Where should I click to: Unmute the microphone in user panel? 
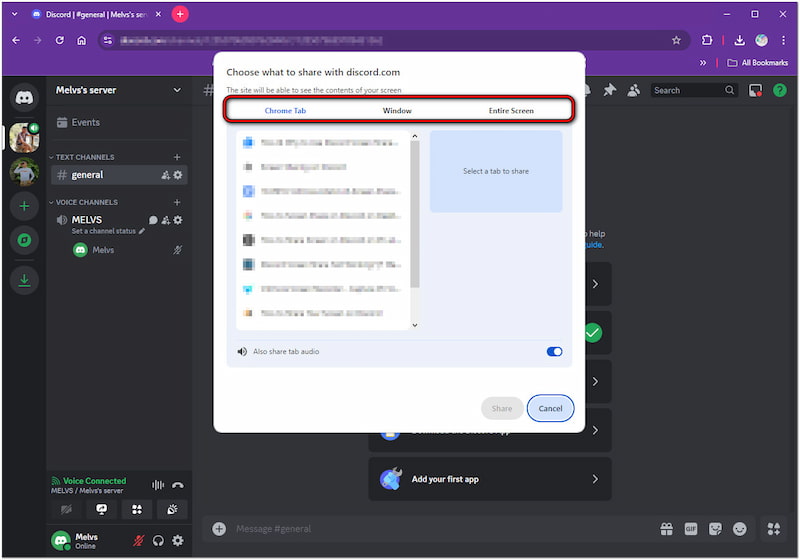click(x=139, y=541)
